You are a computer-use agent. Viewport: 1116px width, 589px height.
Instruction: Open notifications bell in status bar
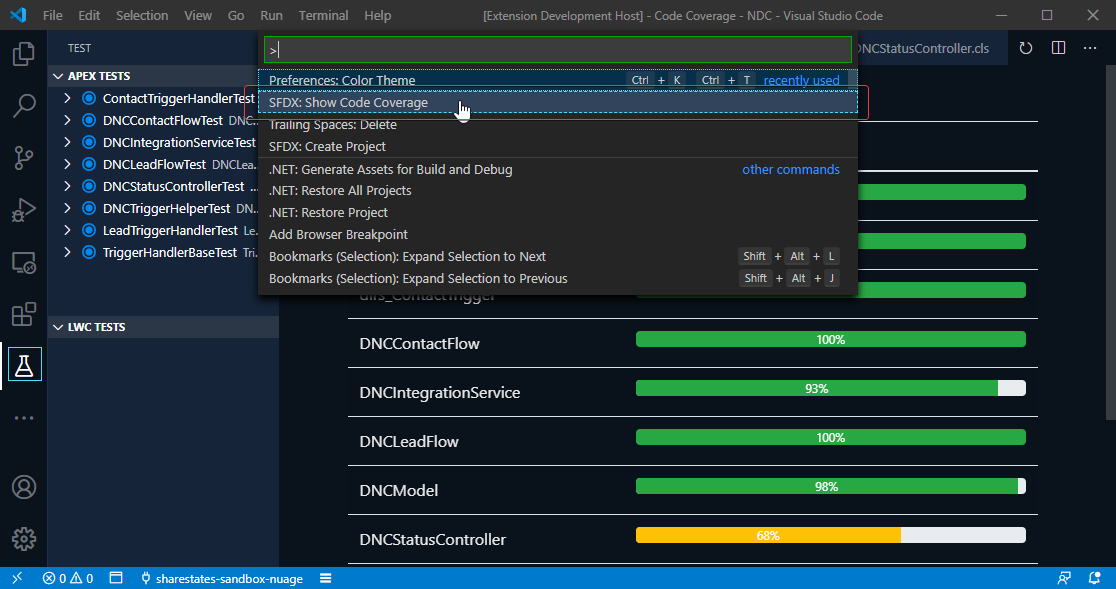1095,578
